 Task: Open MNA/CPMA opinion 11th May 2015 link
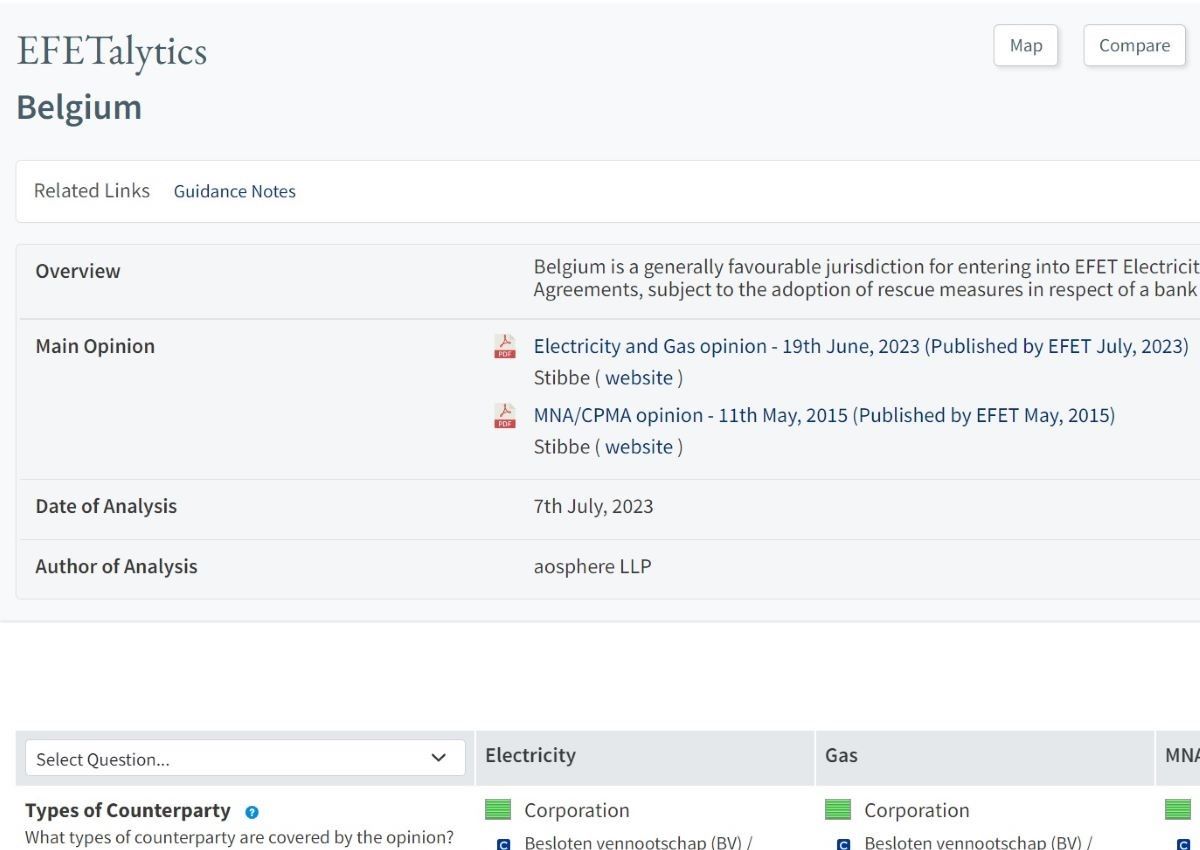click(x=823, y=415)
